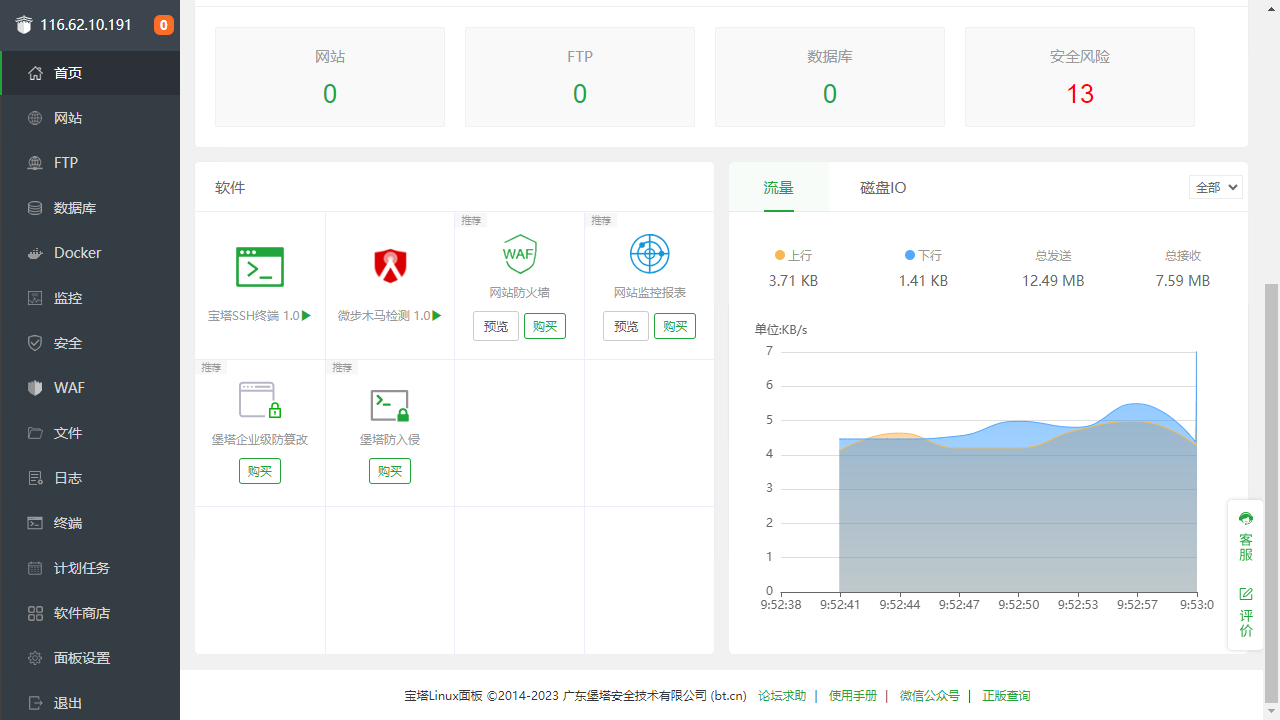This screenshot has width=1280, height=720.
Task: Click the server IP 116.62.10.191
Action: (86, 25)
